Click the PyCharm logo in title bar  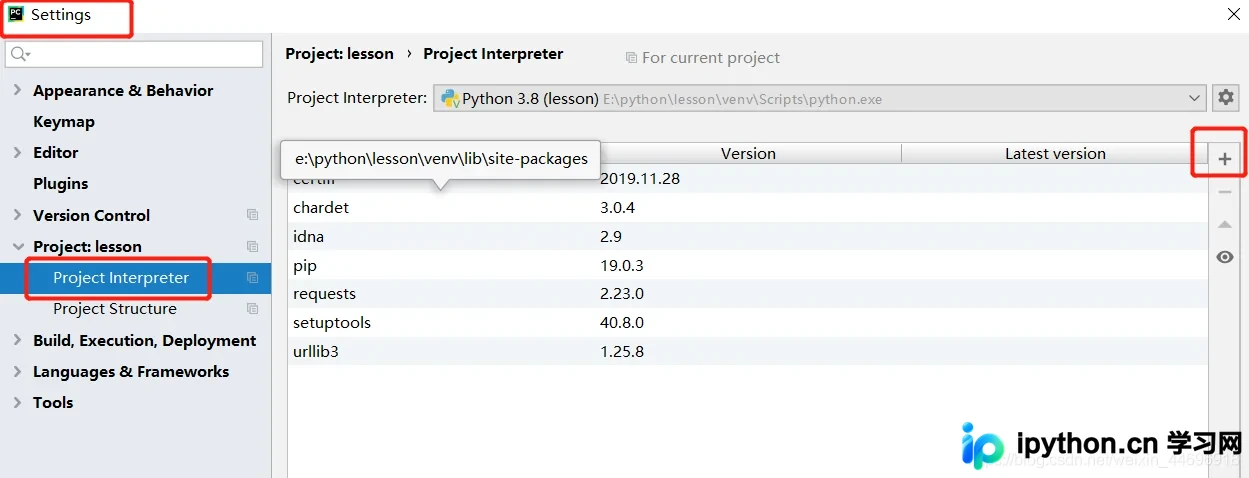pos(15,14)
